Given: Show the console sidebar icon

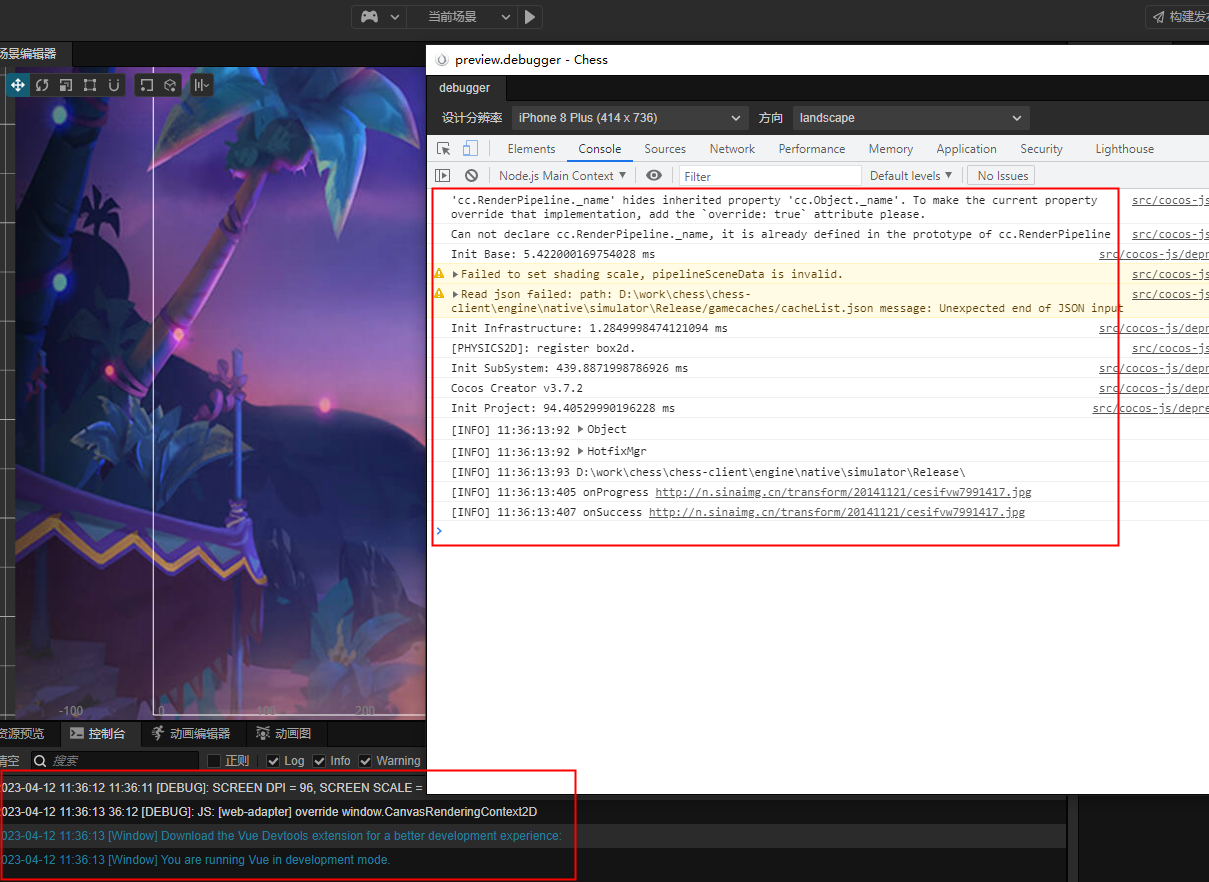Looking at the screenshot, I should click(x=443, y=175).
